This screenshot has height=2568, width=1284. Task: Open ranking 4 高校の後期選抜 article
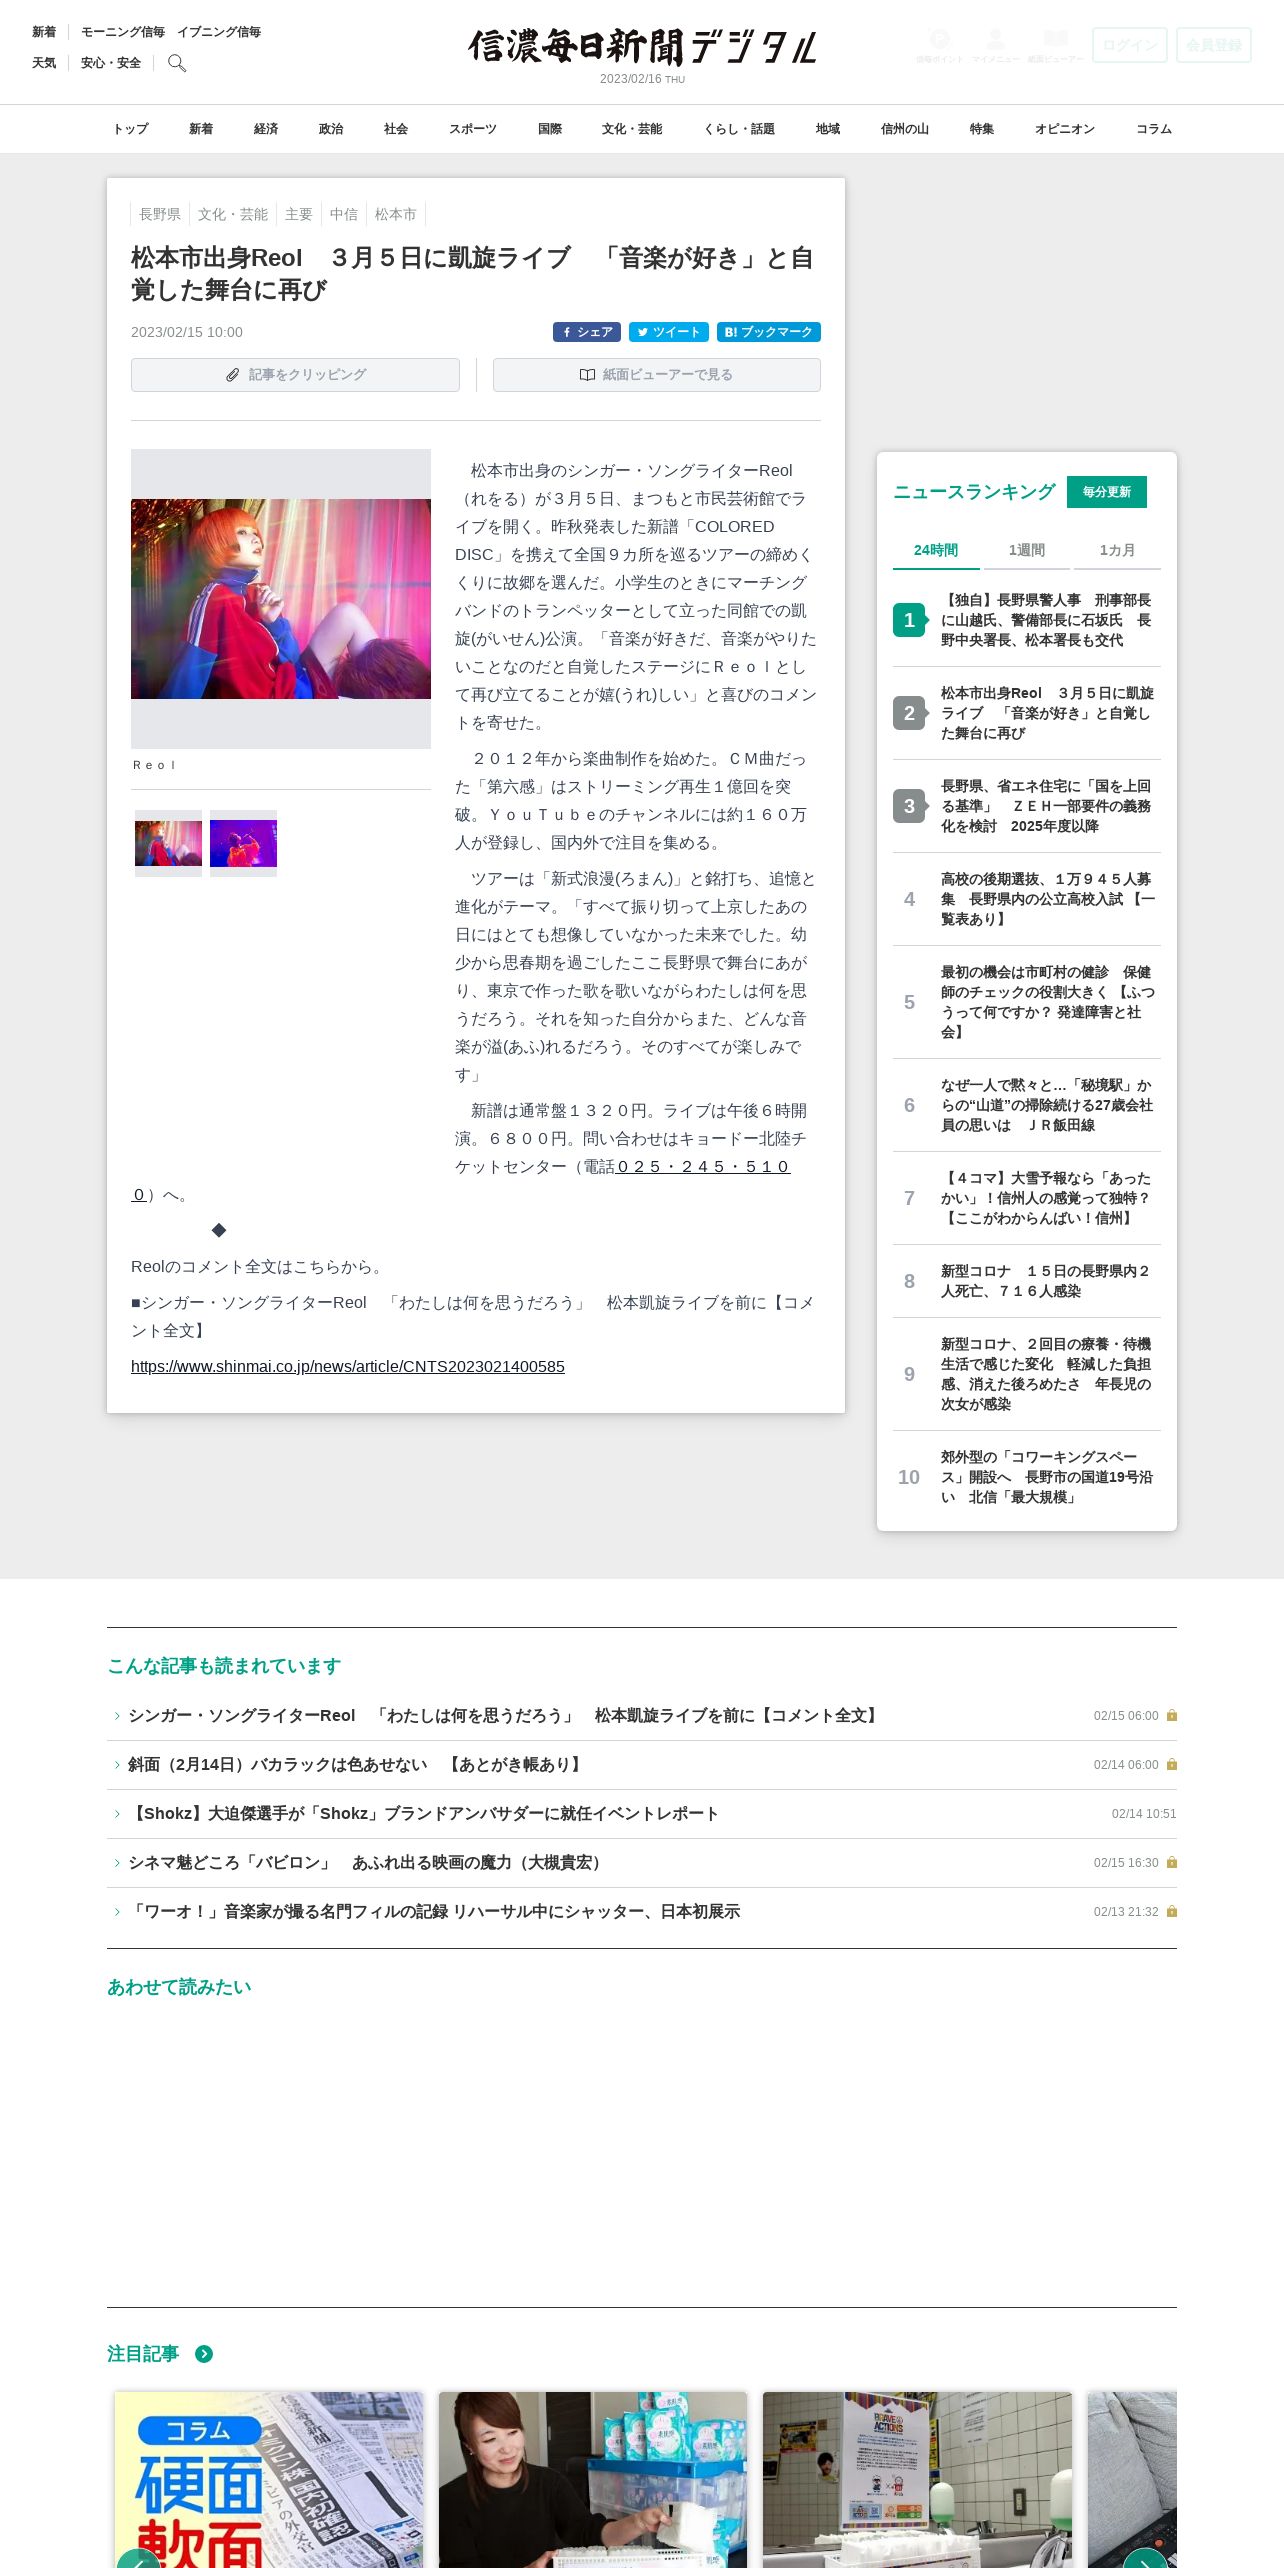1046,899
